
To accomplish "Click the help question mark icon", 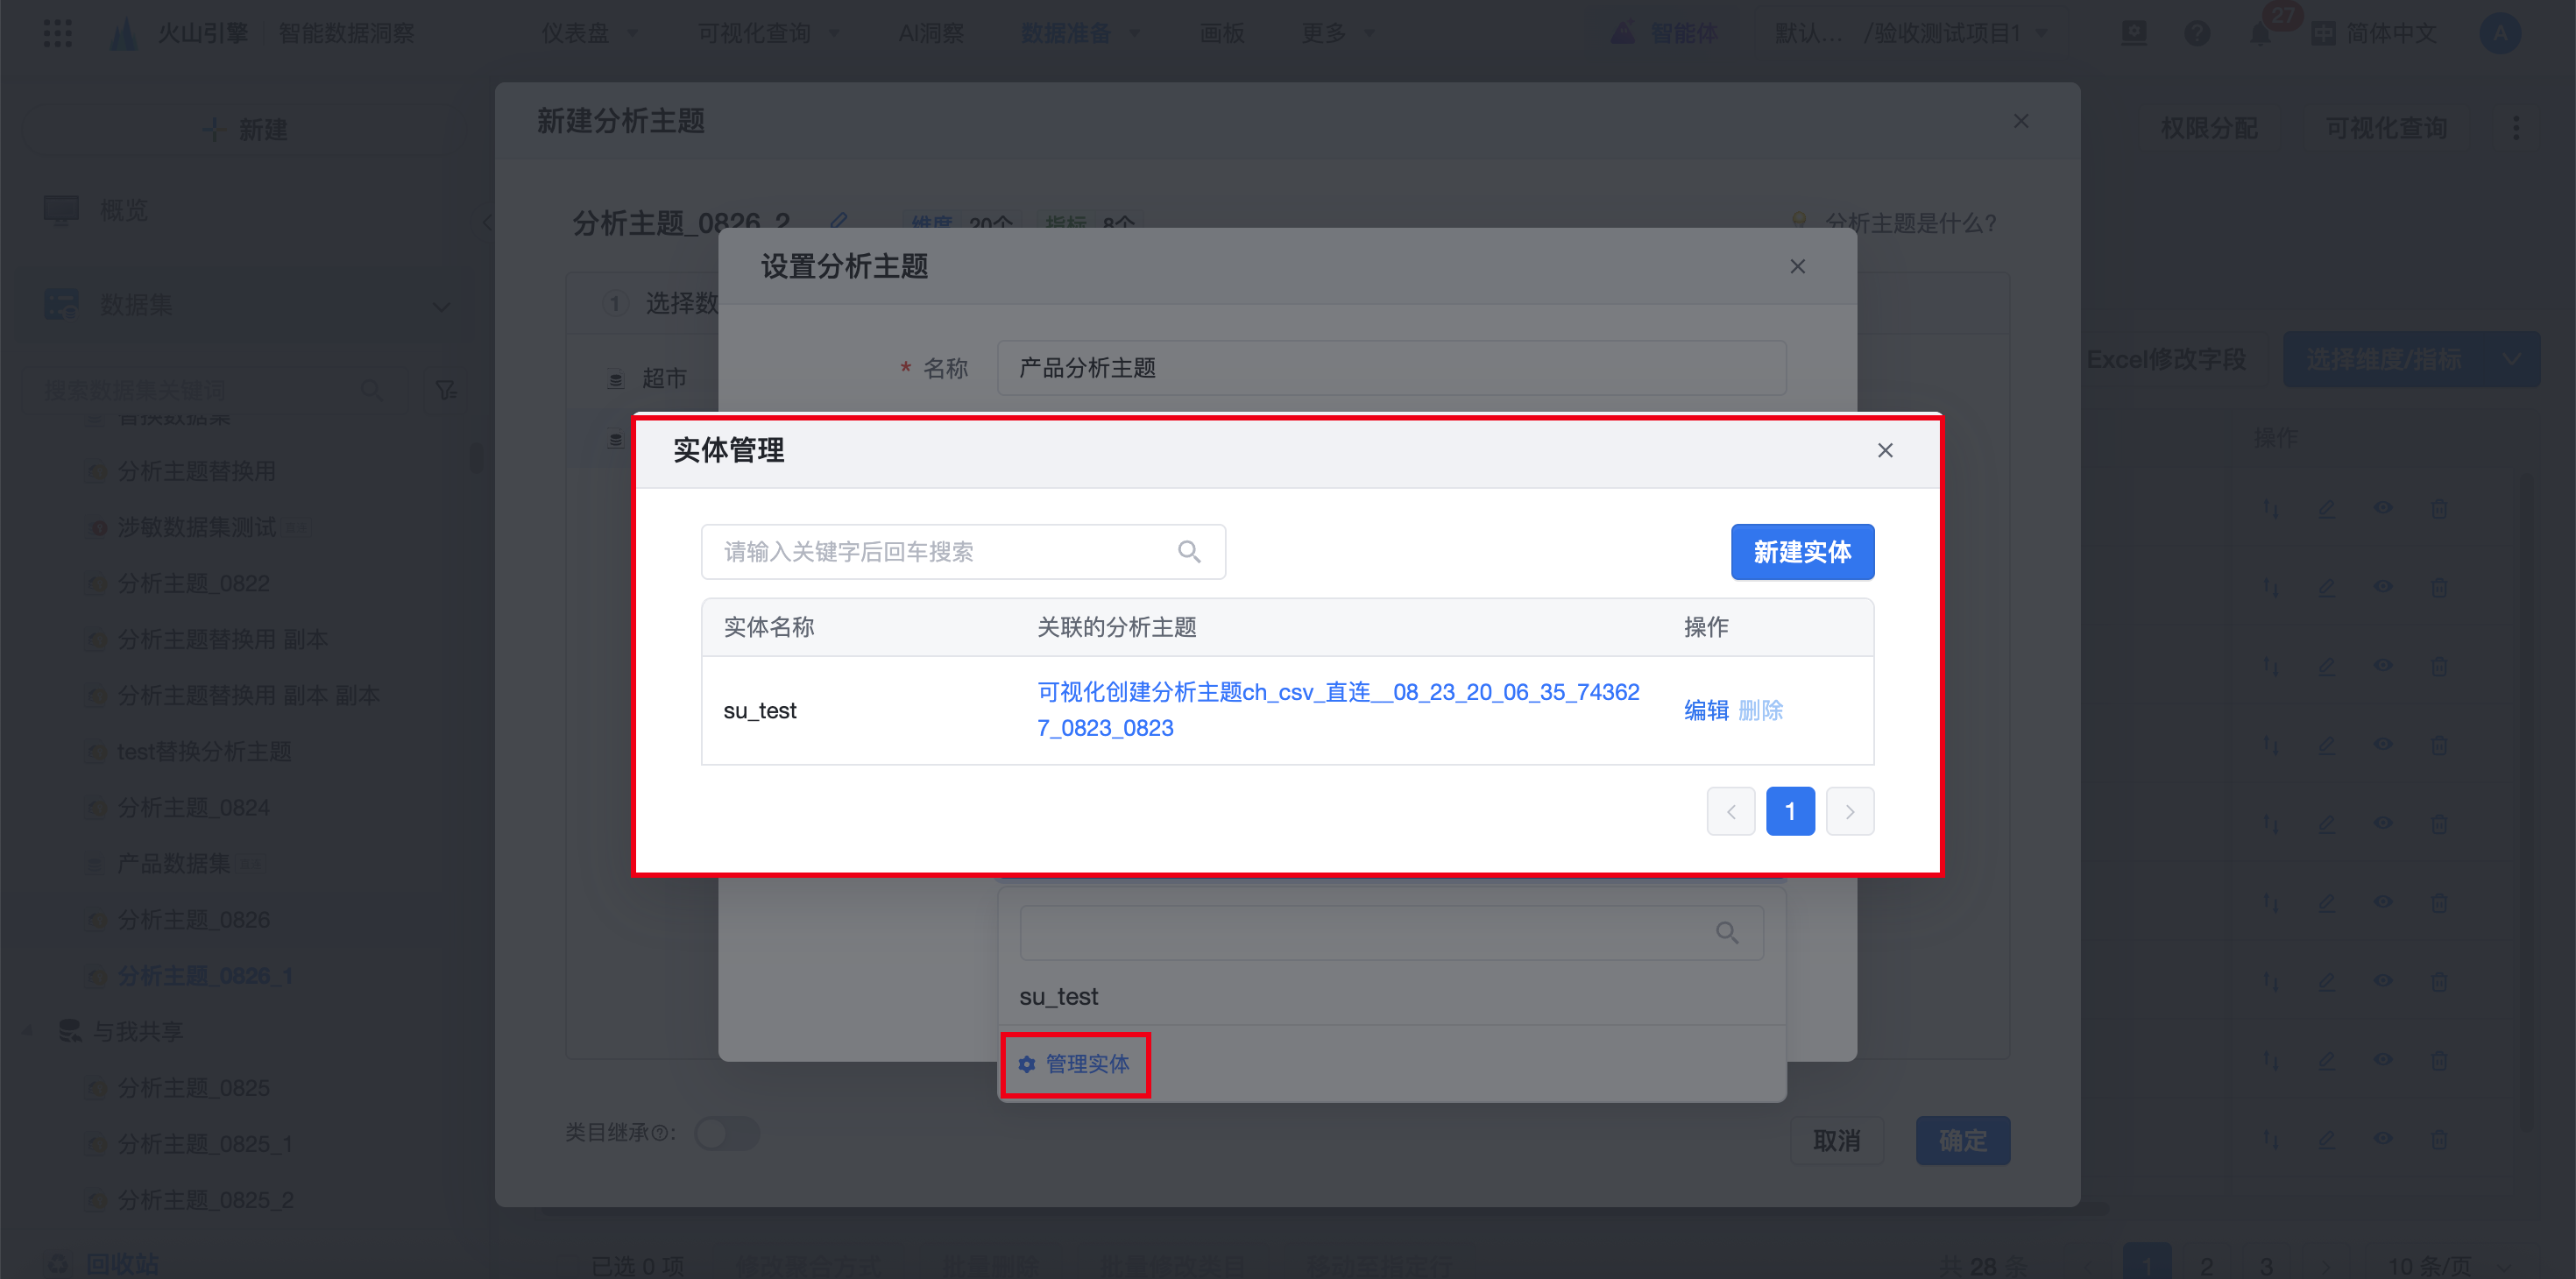I will click(x=2197, y=34).
